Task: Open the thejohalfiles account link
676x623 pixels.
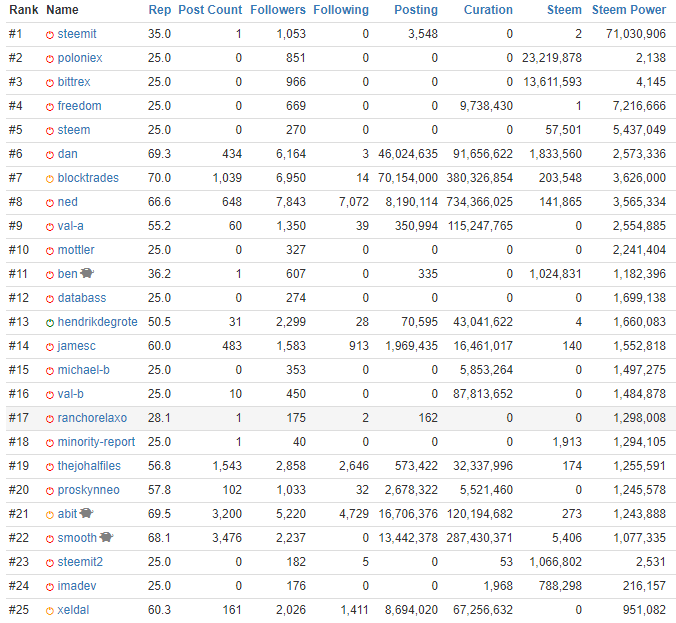Action: point(89,466)
